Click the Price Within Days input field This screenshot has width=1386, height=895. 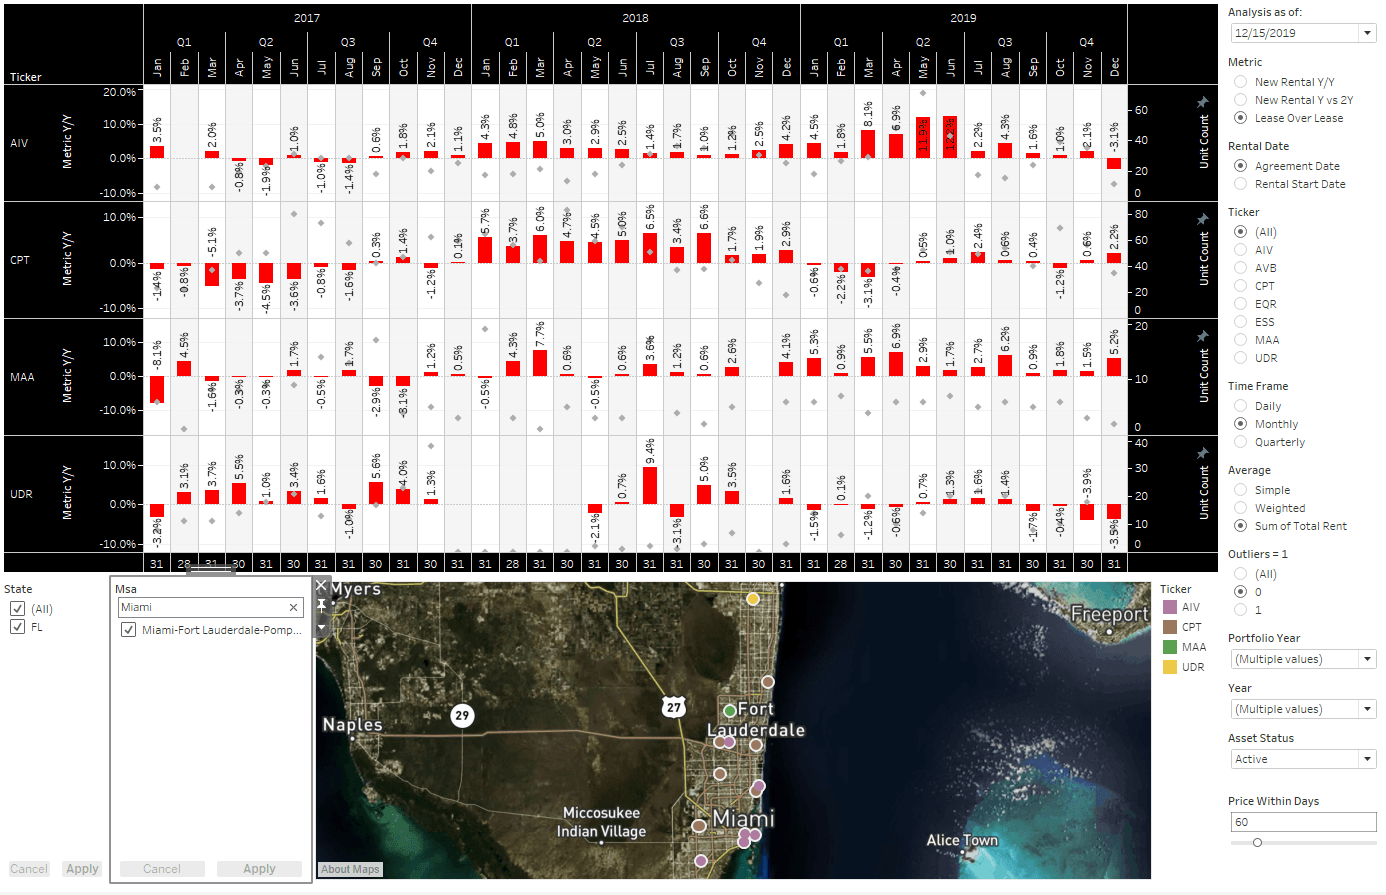tap(1302, 822)
